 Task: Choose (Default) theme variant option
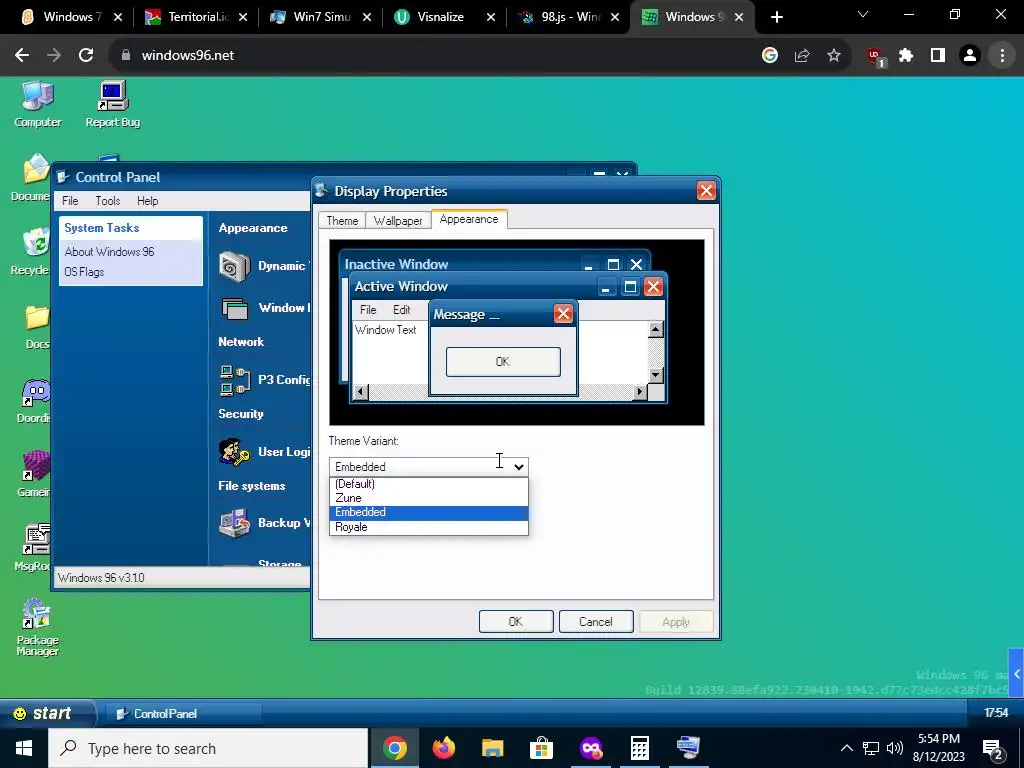click(429, 484)
